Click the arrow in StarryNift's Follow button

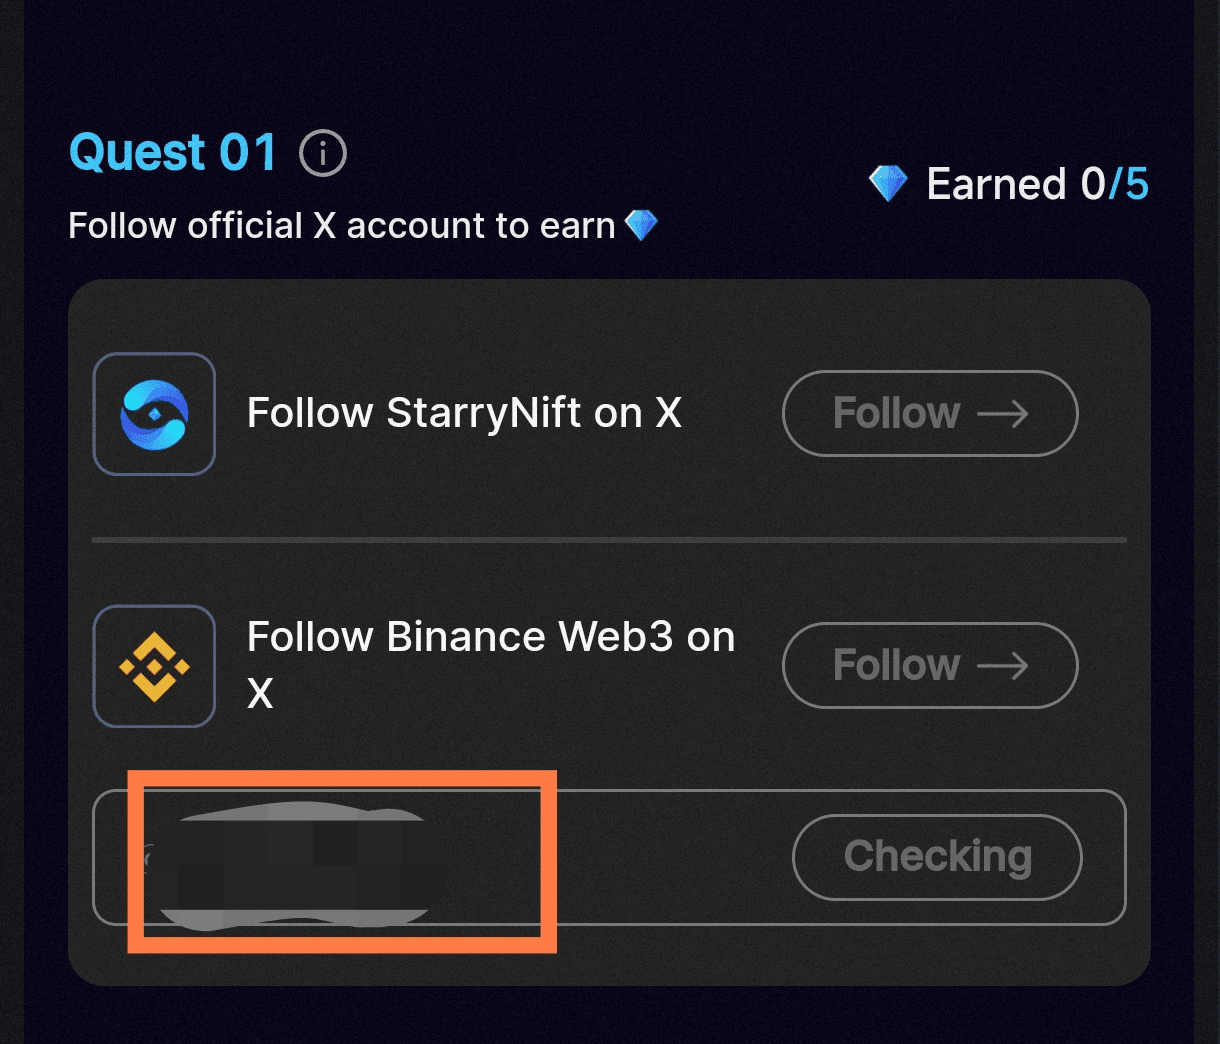coord(1002,414)
